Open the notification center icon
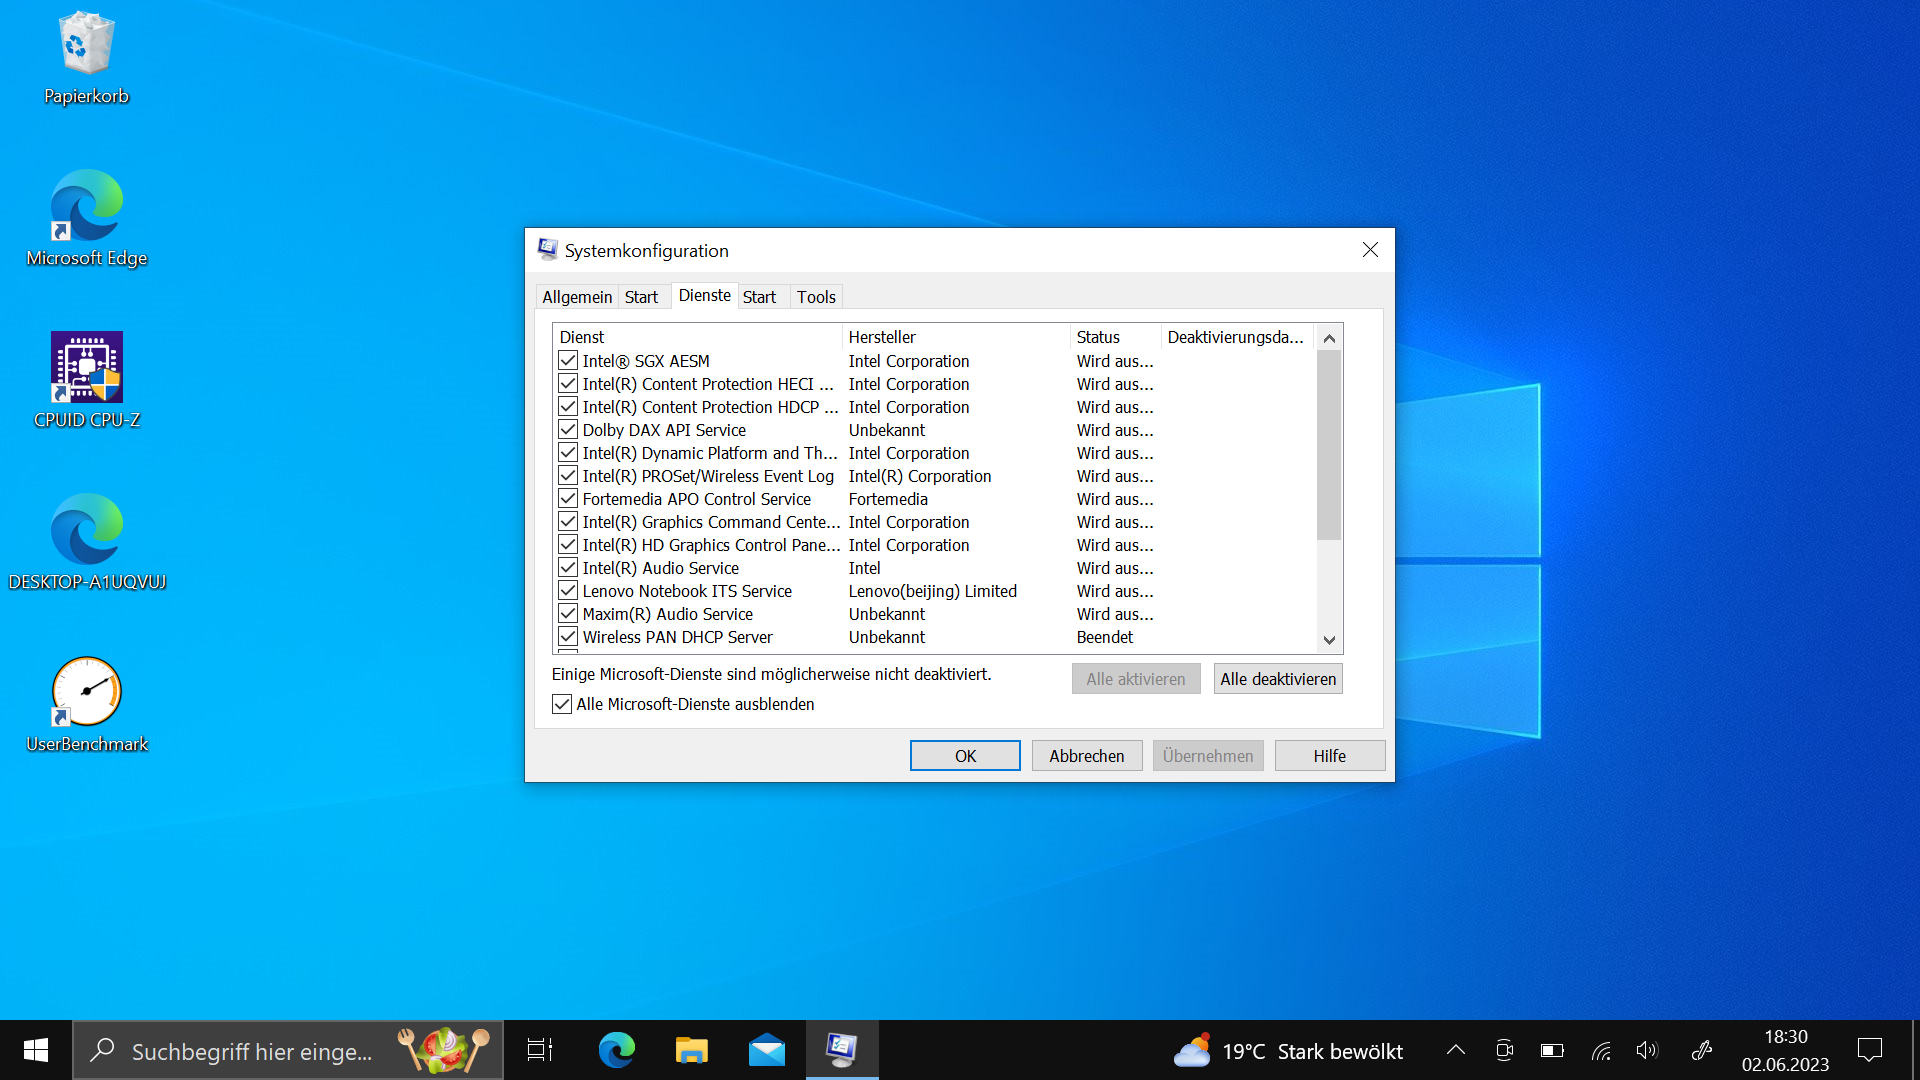The image size is (1920, 1080). point(1869,1050)
